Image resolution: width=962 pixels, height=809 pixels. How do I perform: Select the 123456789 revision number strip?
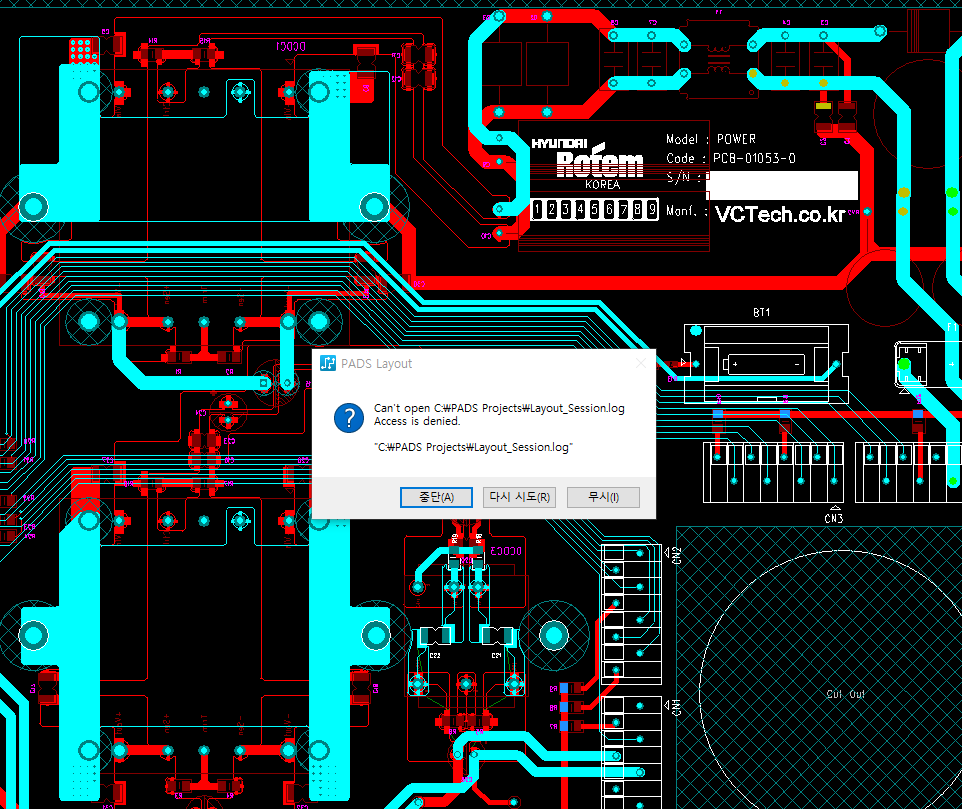pos(593,210)
